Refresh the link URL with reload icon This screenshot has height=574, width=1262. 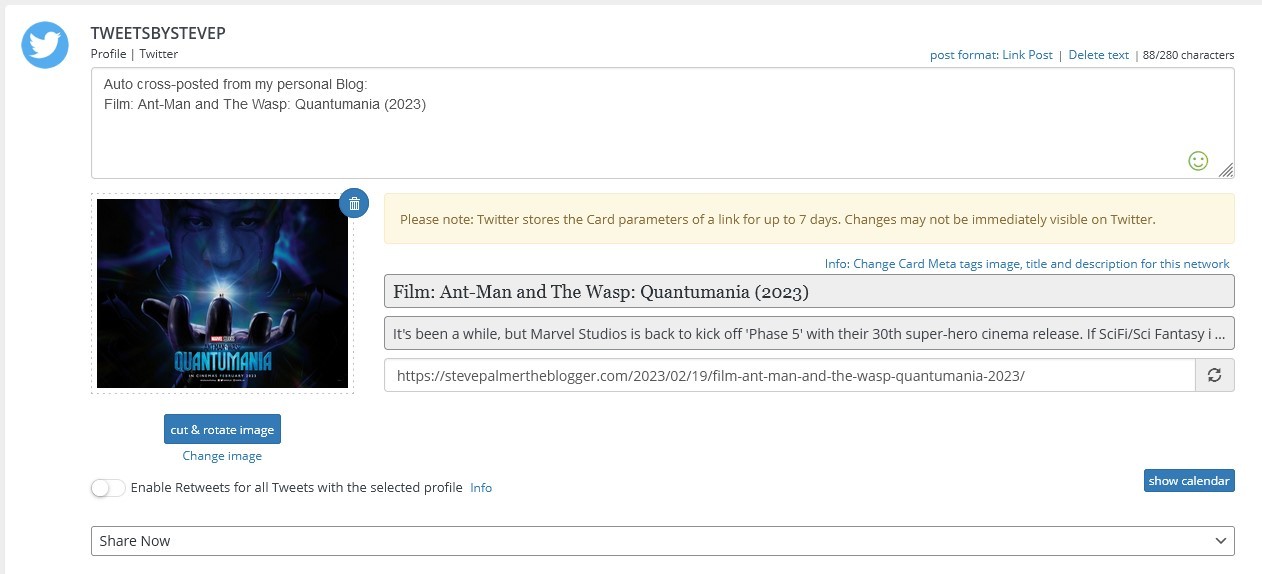1215,375
